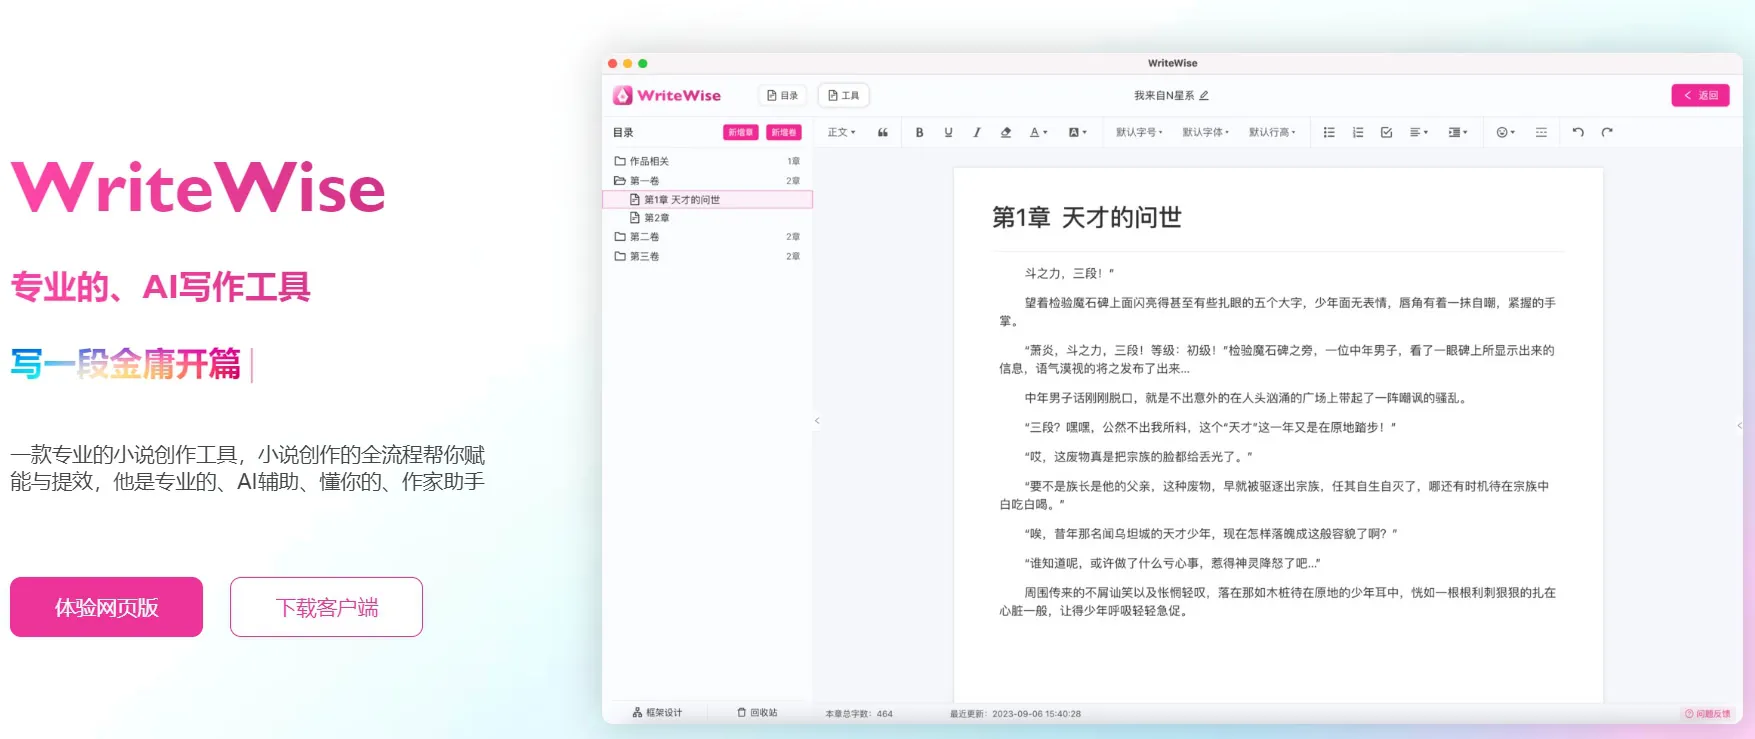Open 框架设计 in the bottom bar

(x=657, y=713)
